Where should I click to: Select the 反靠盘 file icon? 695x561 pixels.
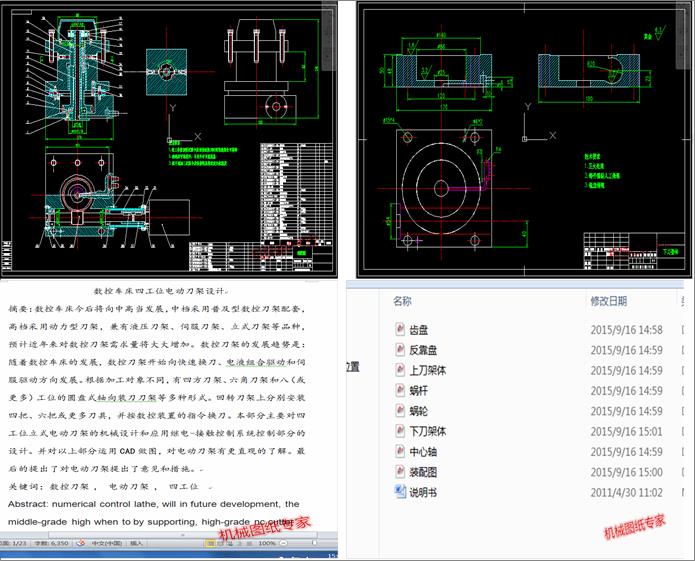tap(400, 349)
